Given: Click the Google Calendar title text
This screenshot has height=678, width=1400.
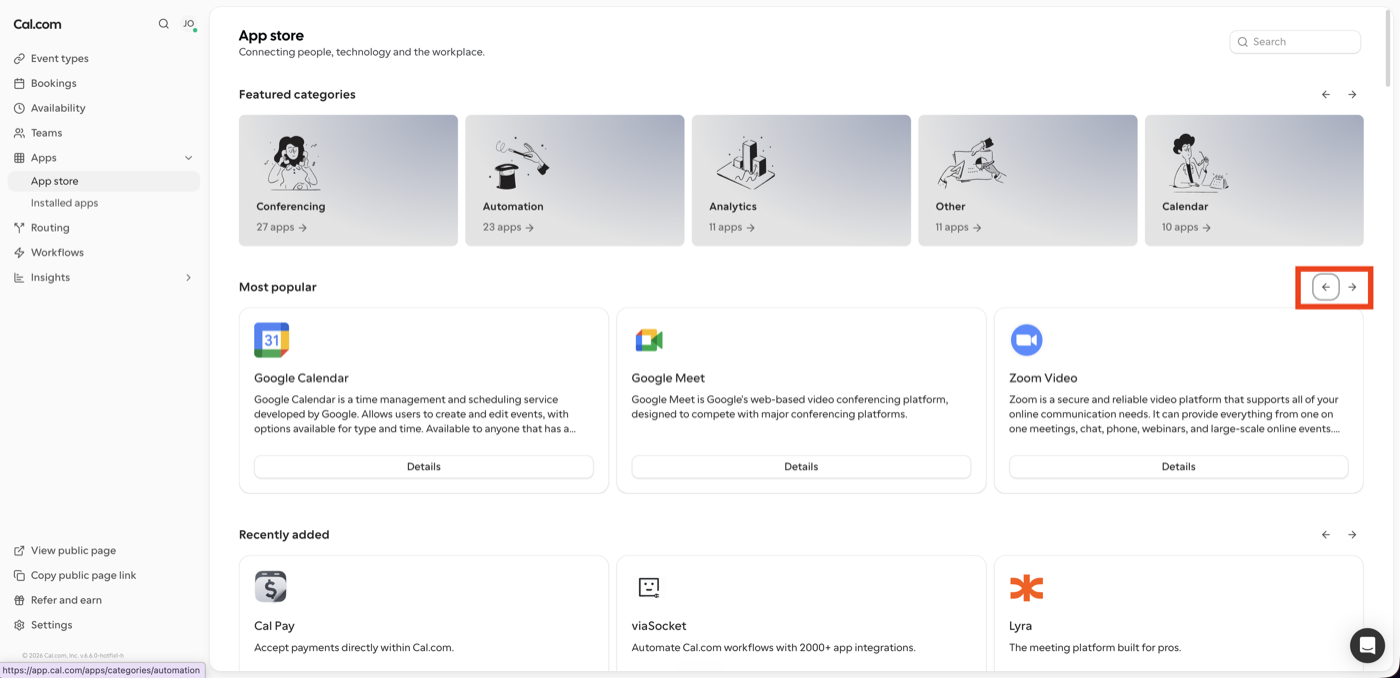Looking at the screenshot, I should [x=301, y=378].
